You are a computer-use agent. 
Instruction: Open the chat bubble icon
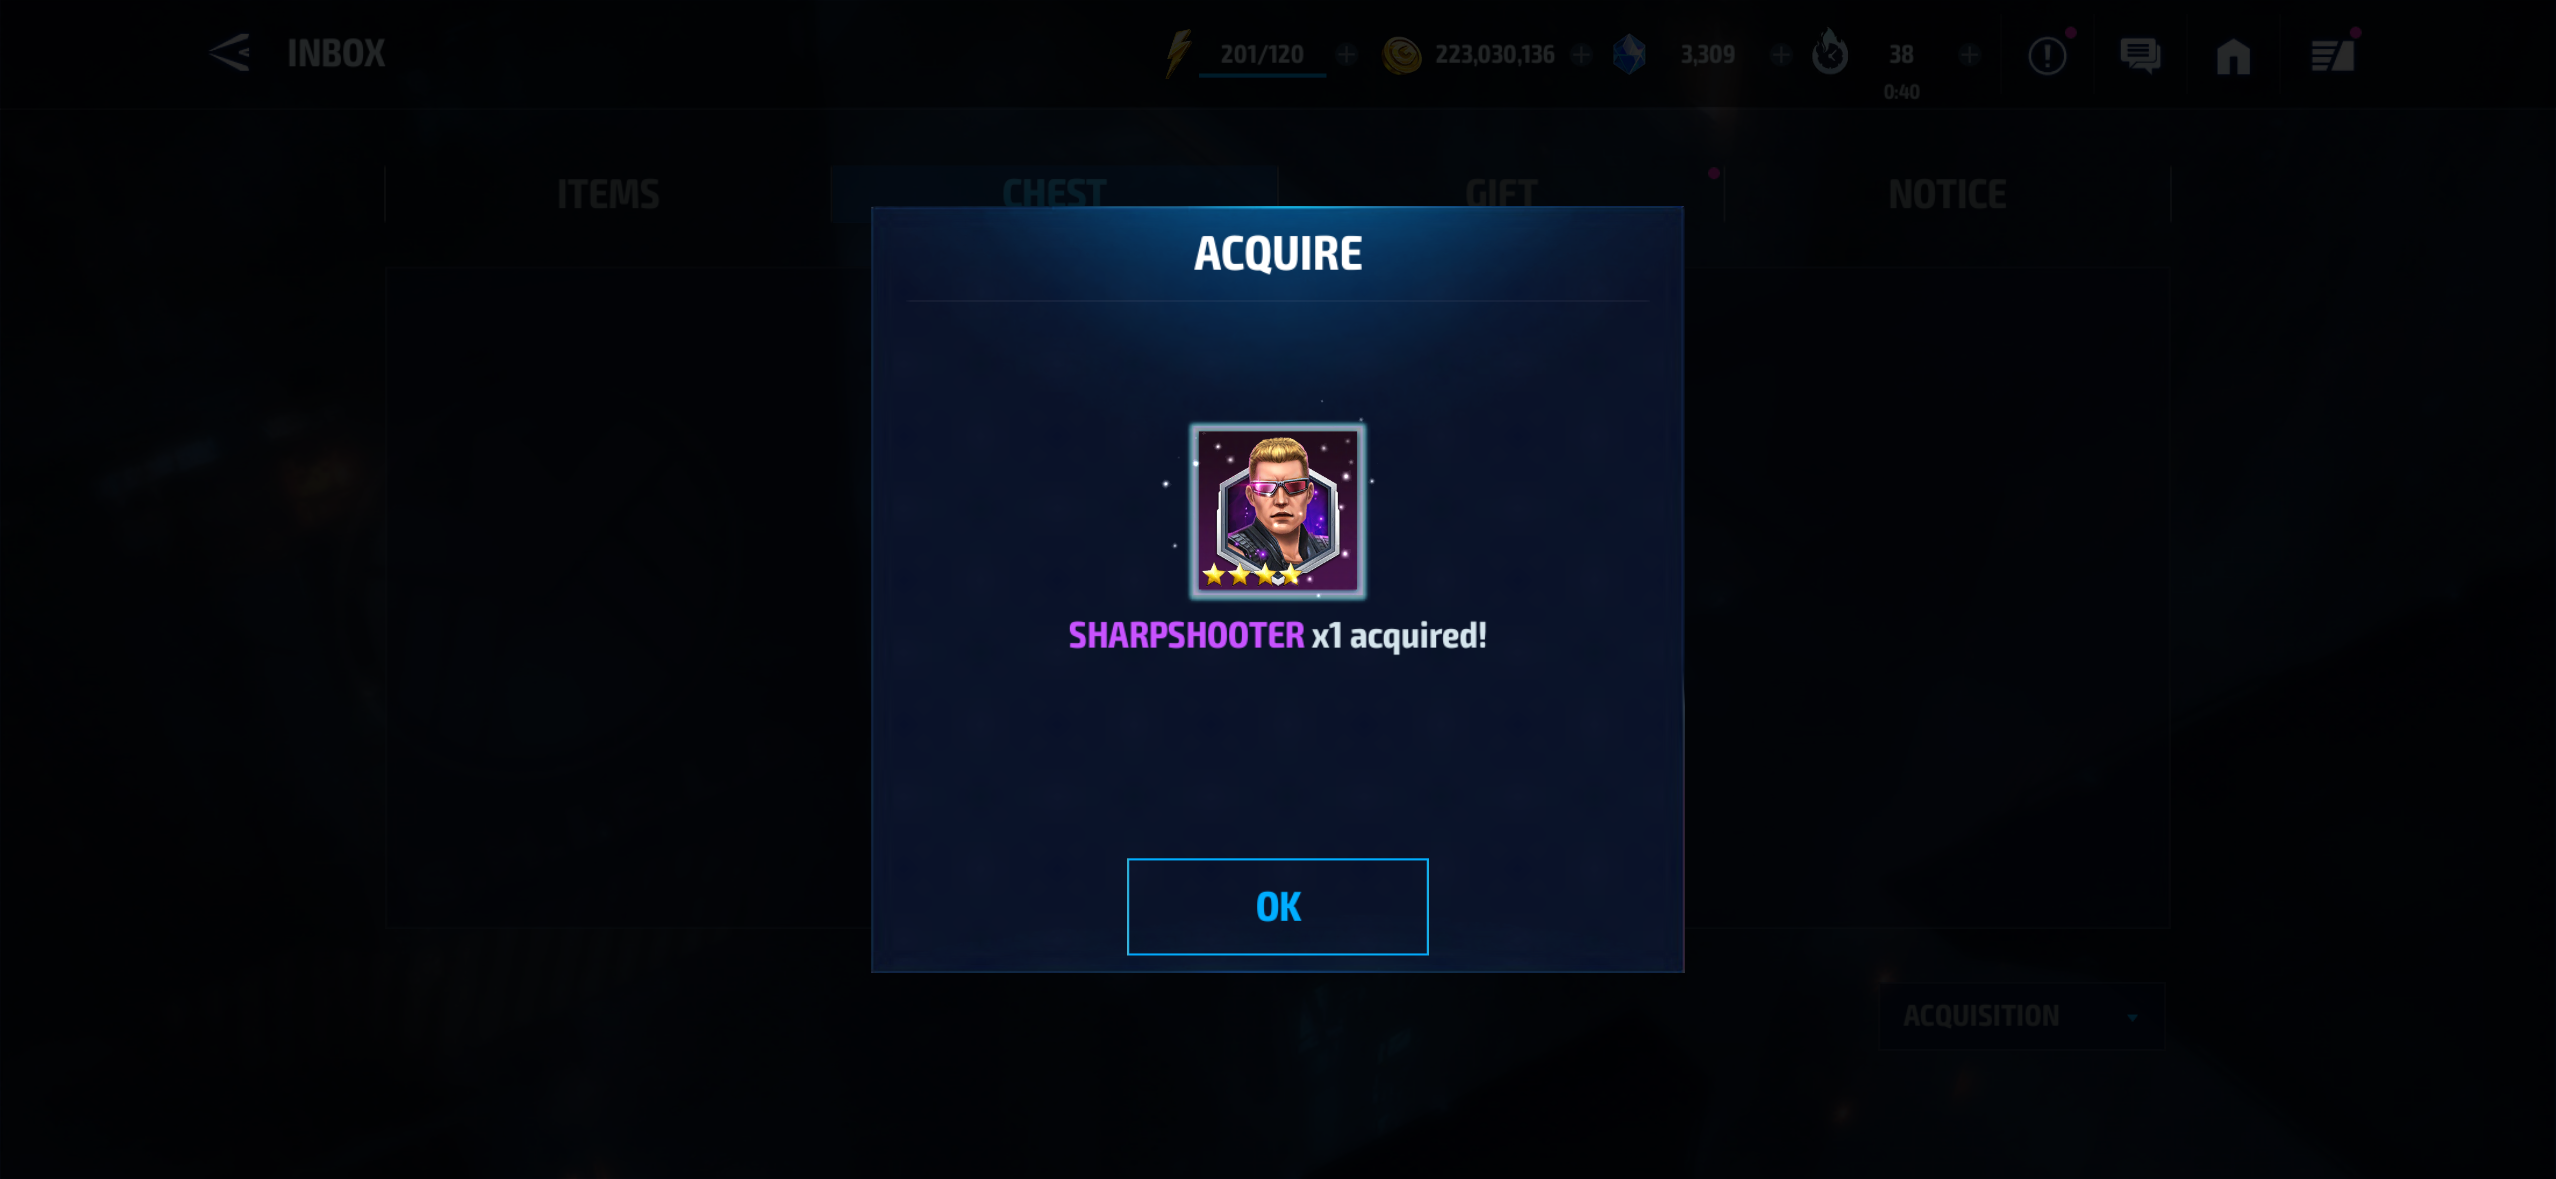pyautogui.click(x=2140, y=55)
